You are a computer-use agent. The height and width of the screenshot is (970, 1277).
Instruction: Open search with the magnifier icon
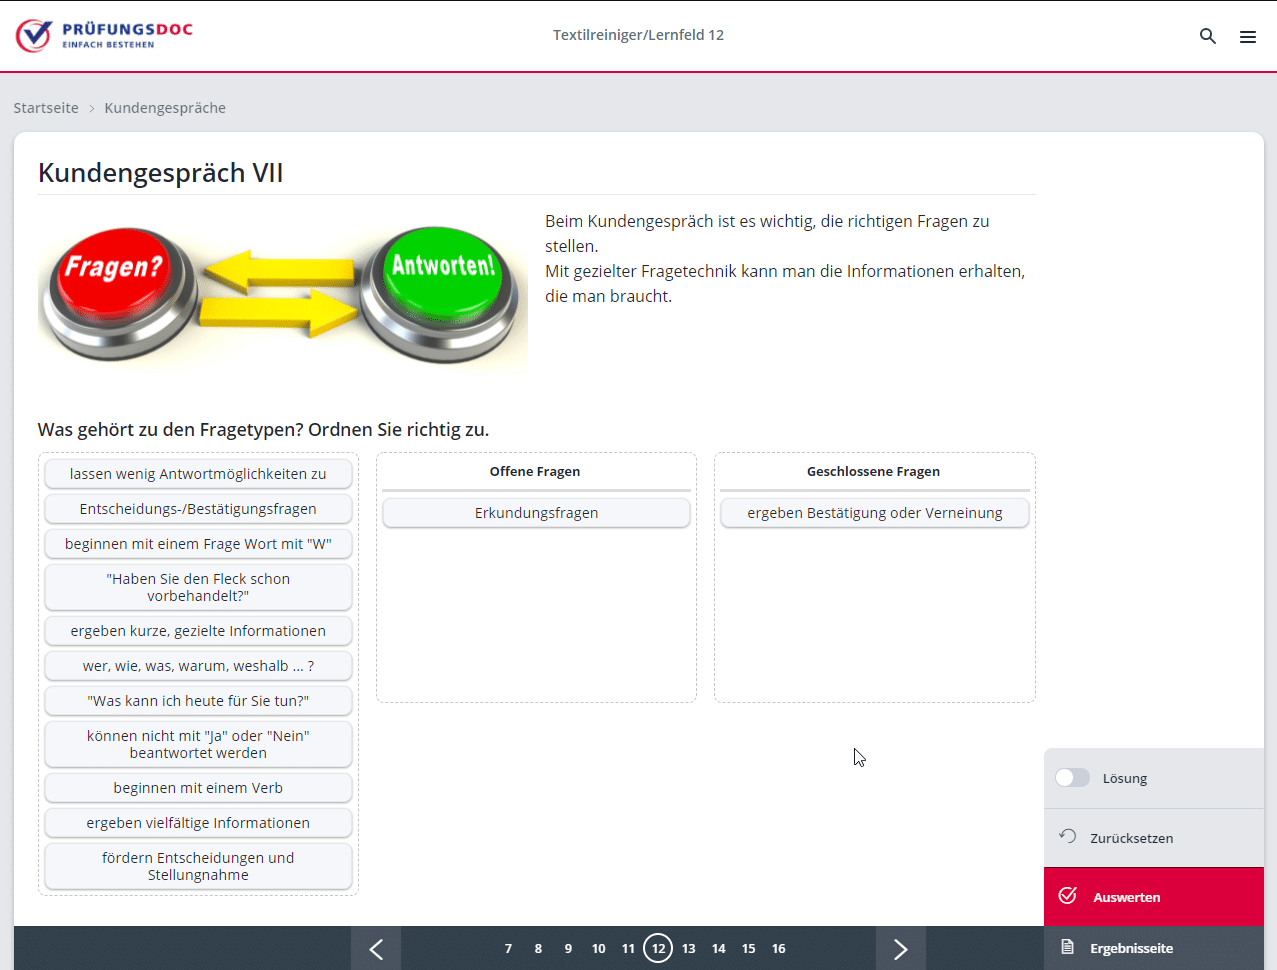[1208, 36]
